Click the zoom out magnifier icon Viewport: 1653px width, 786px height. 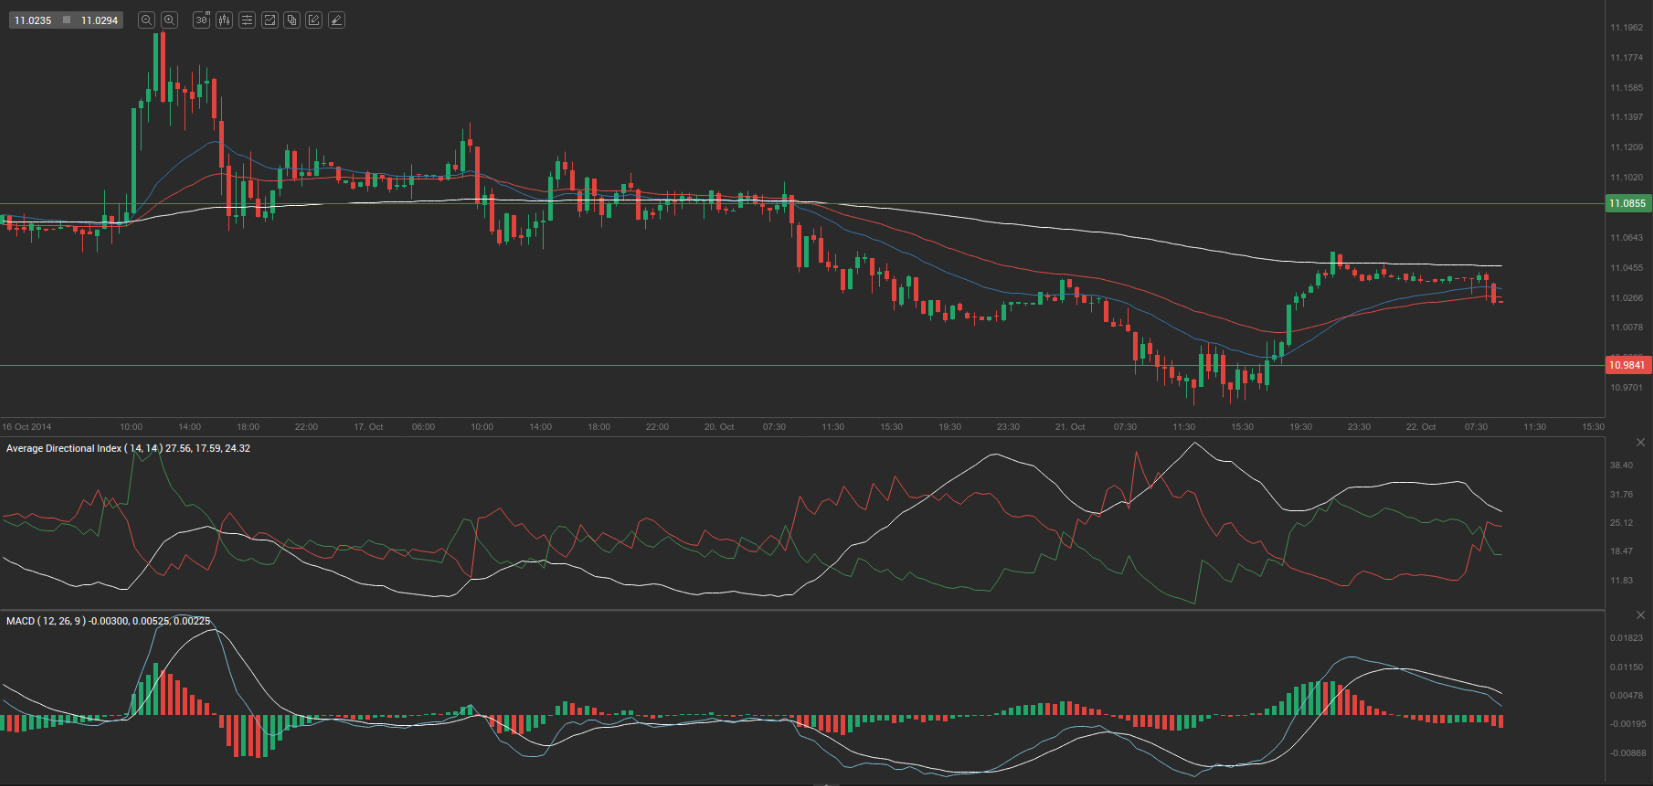[146, 20]
